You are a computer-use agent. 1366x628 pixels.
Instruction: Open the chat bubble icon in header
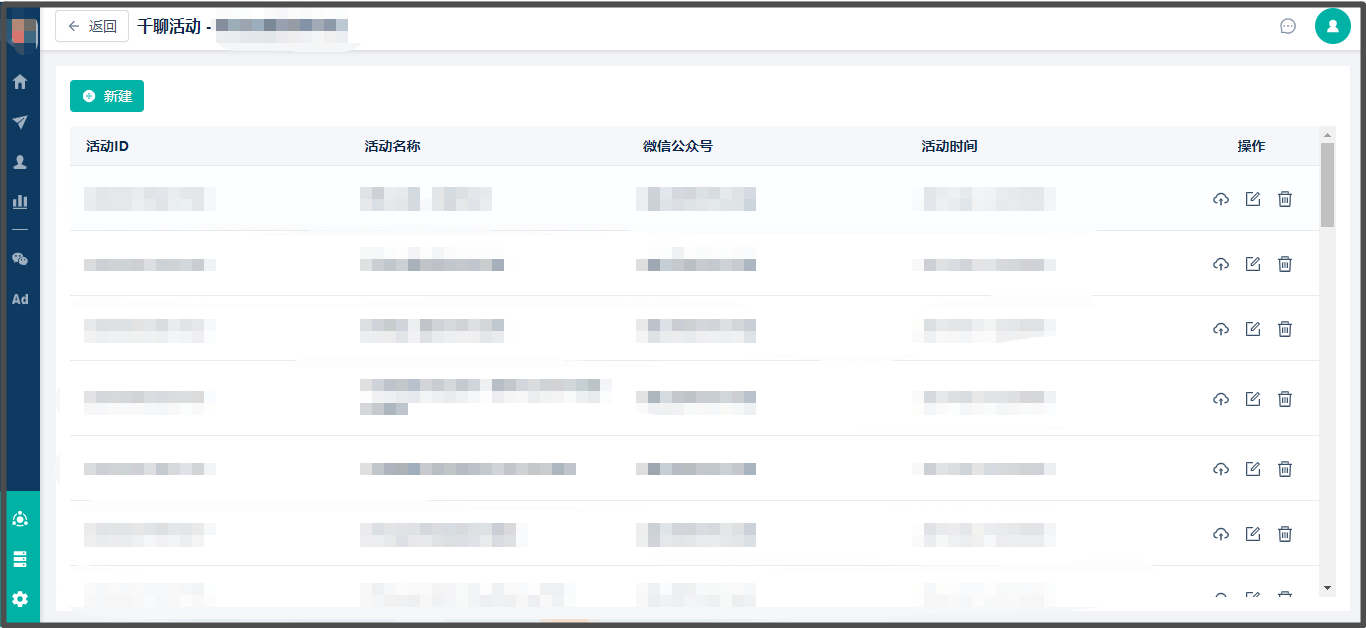1288,26
